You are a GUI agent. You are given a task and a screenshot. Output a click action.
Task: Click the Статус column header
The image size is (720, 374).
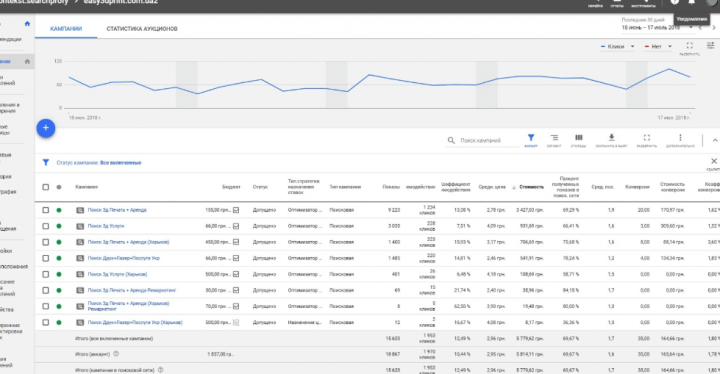260,187
